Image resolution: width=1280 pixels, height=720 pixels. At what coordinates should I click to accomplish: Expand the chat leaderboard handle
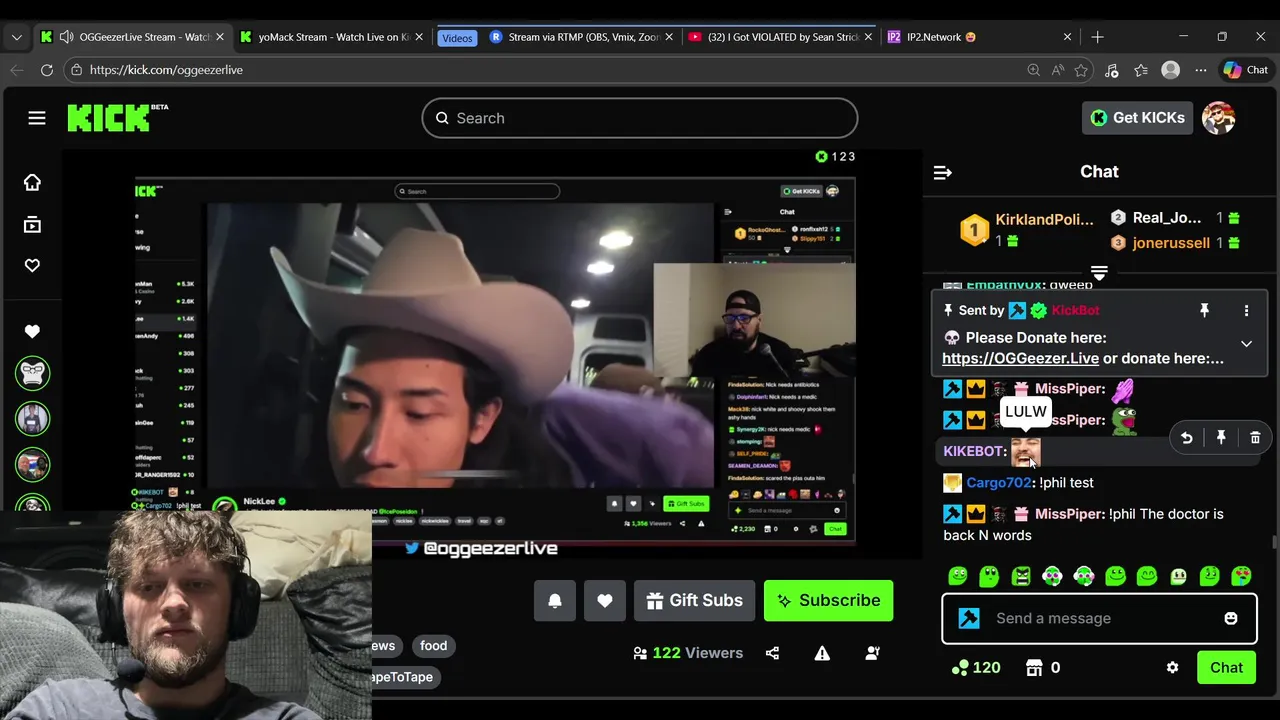[x=1099, y=272]
